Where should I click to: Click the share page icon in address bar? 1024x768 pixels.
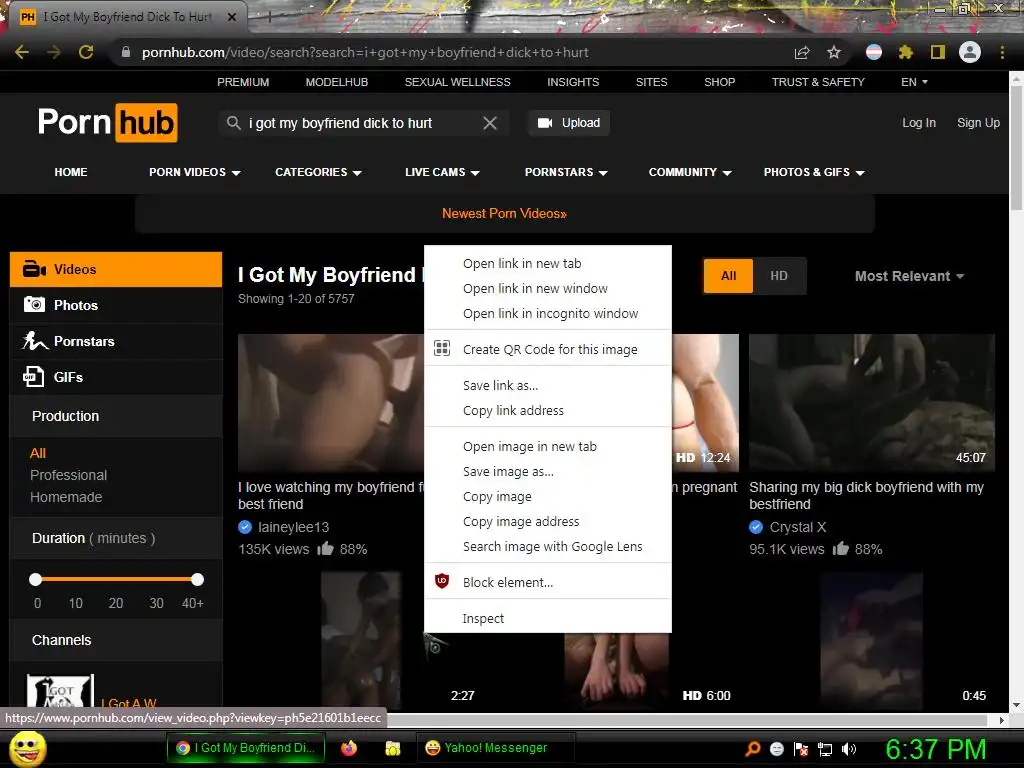[802, 52]
